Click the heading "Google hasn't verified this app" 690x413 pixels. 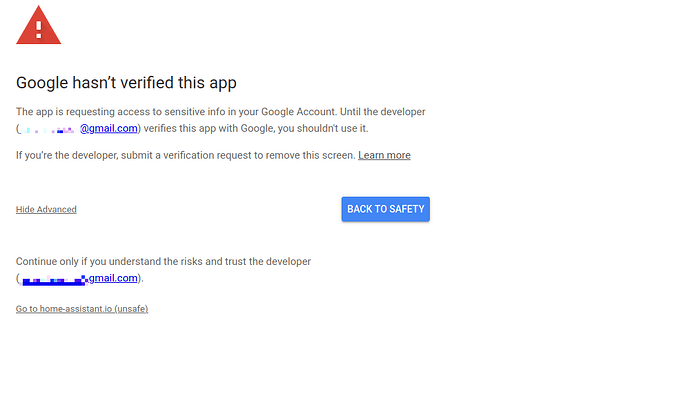126,83
